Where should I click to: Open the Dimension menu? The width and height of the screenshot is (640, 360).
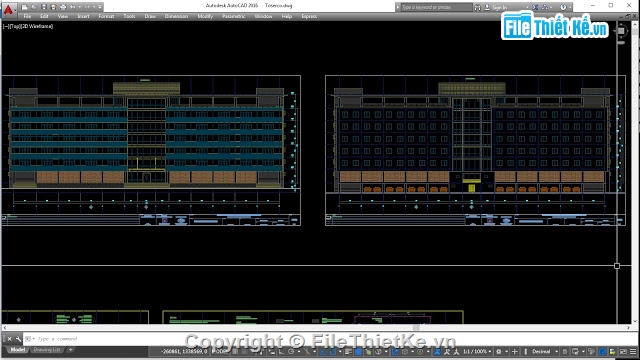pos(176,16)
